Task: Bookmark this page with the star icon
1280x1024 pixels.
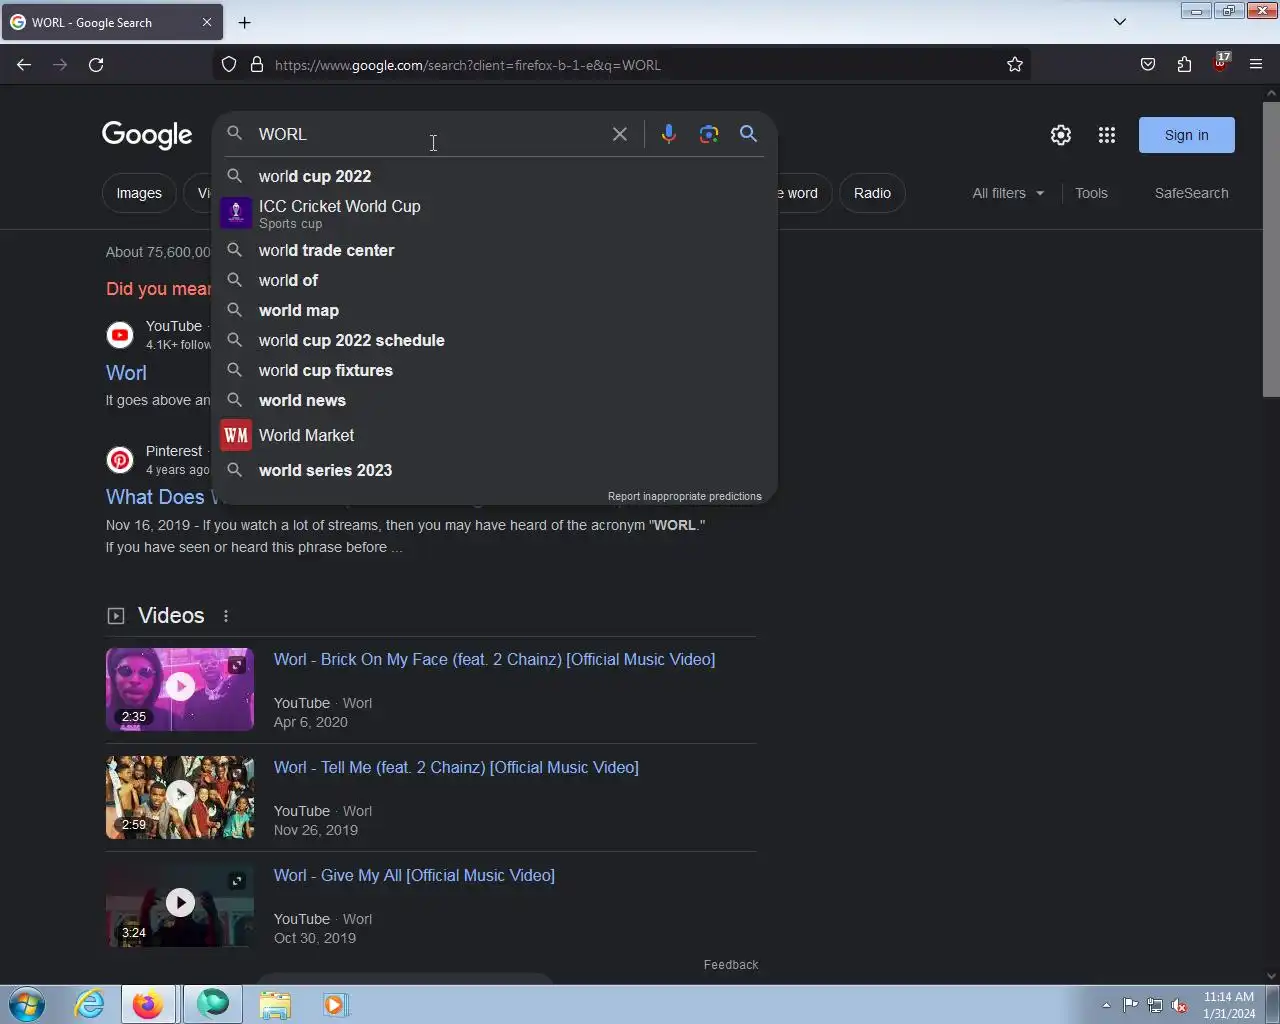Action: pyautogui.click(x=1015, y=65)
